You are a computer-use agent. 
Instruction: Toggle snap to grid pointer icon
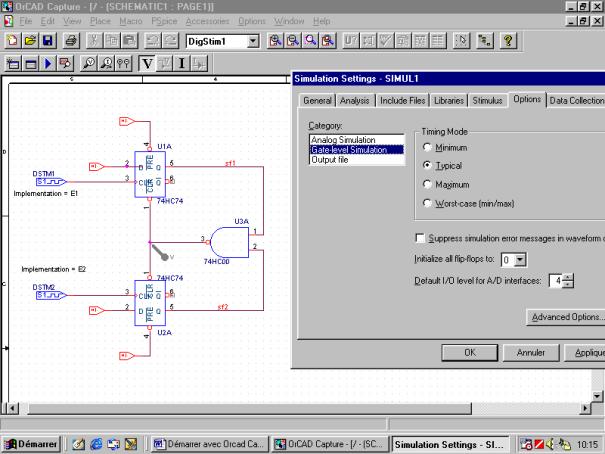coord(461,41)
